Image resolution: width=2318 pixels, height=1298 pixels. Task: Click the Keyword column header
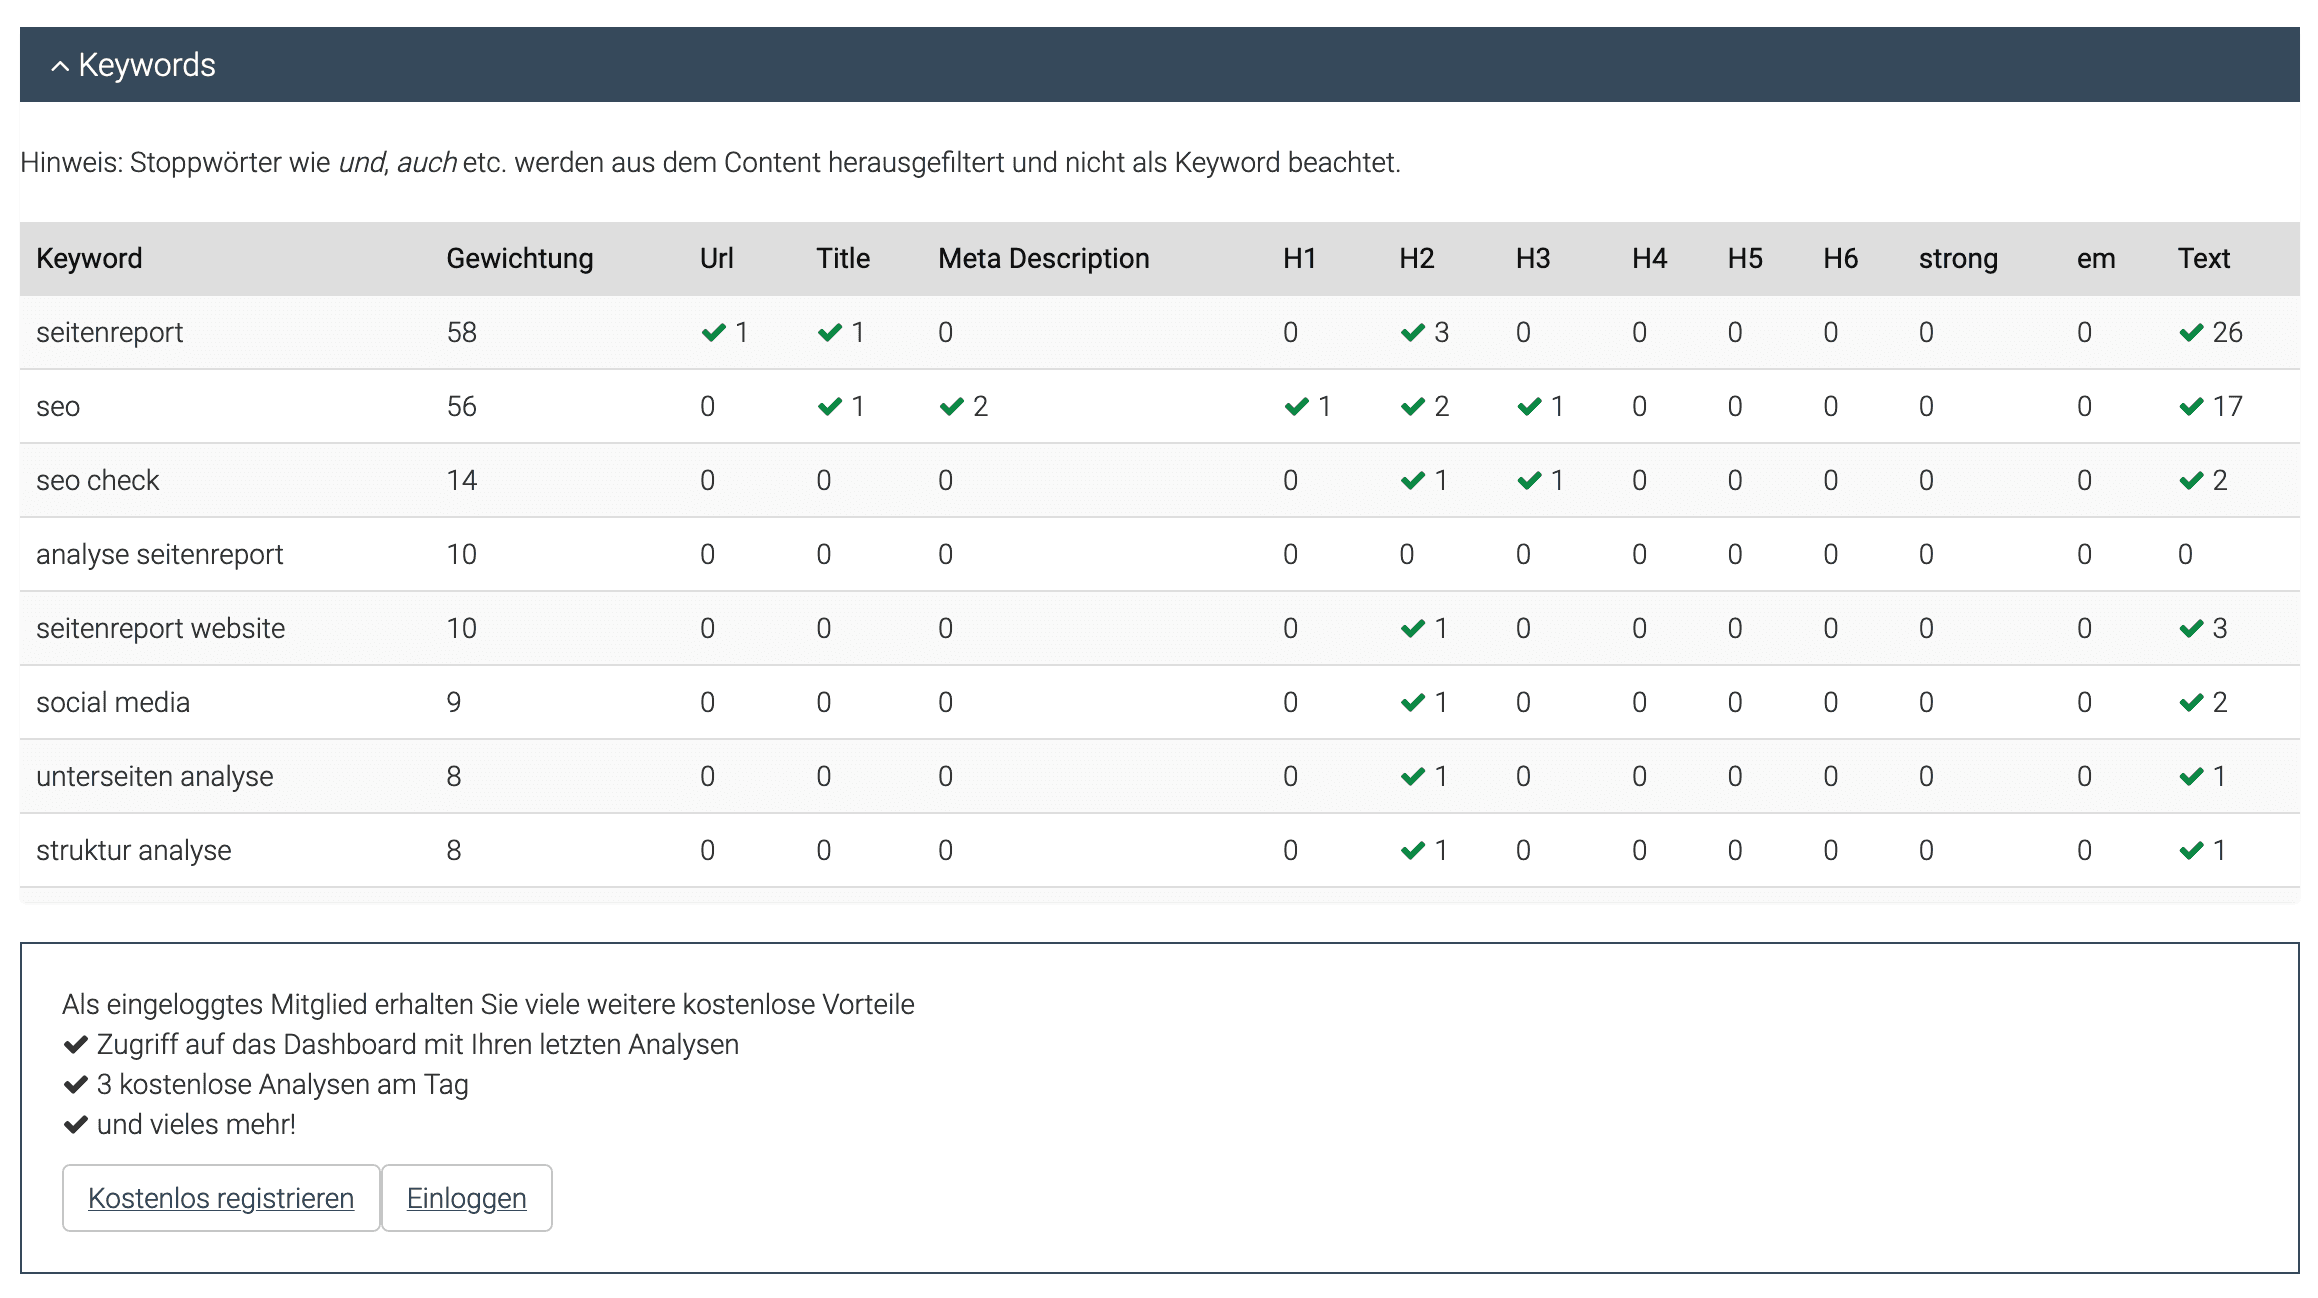[x=89, y=258]
